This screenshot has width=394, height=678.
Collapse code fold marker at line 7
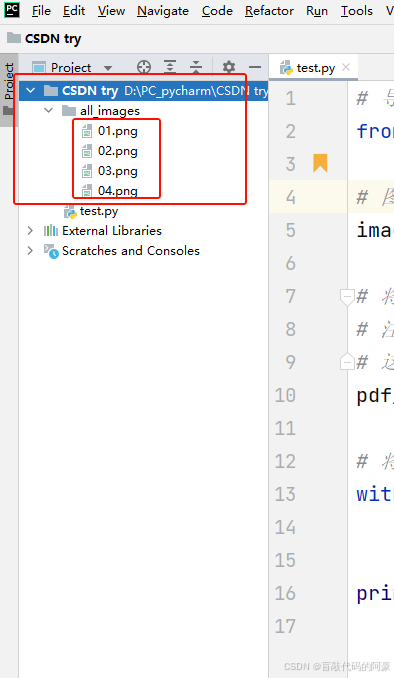pyautogui.click(x=347, y=297)
